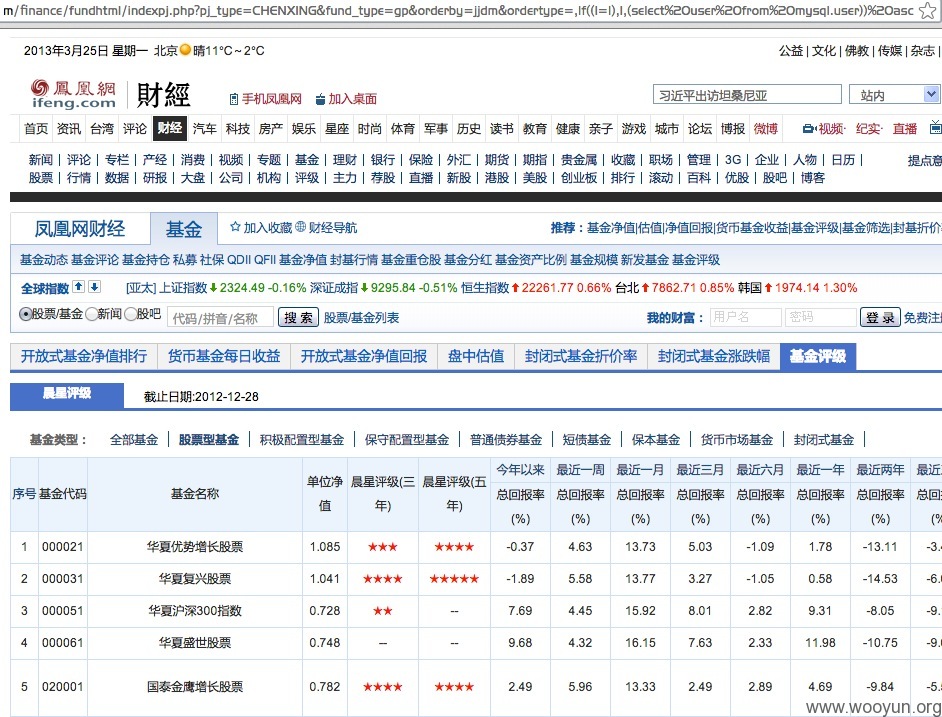Open the 创业板 sub-navigation link
Screen dimensions: 942x717
point(579,178)
